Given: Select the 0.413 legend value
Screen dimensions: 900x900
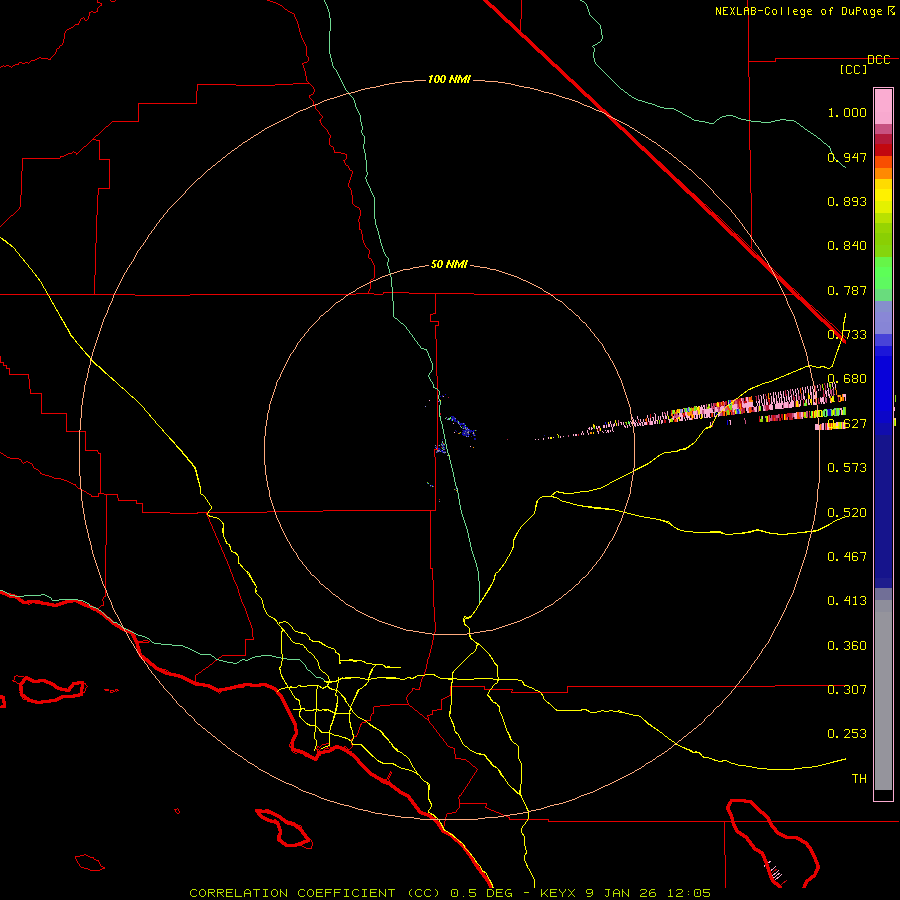Looking at the screenshot, I should 847,600.
